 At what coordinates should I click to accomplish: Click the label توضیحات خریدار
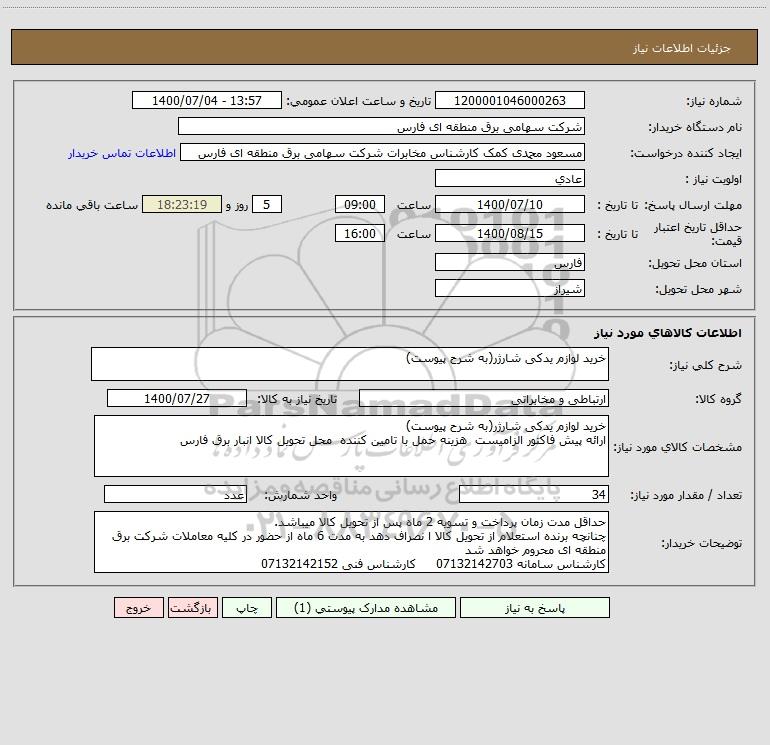[702, 543]
